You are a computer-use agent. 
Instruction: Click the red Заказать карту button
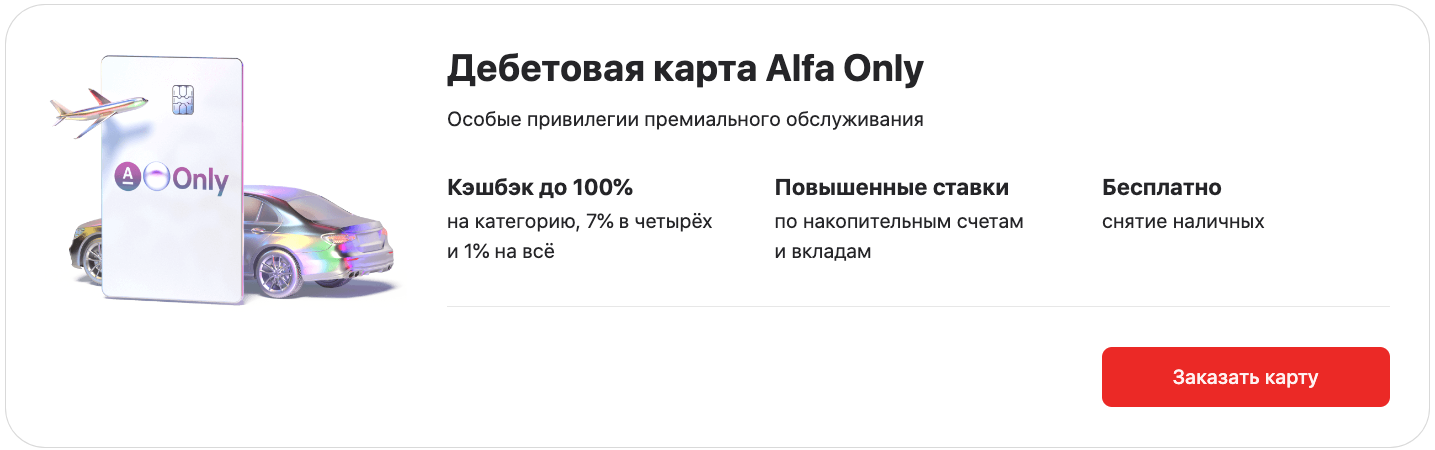(x=1245, y=377)
